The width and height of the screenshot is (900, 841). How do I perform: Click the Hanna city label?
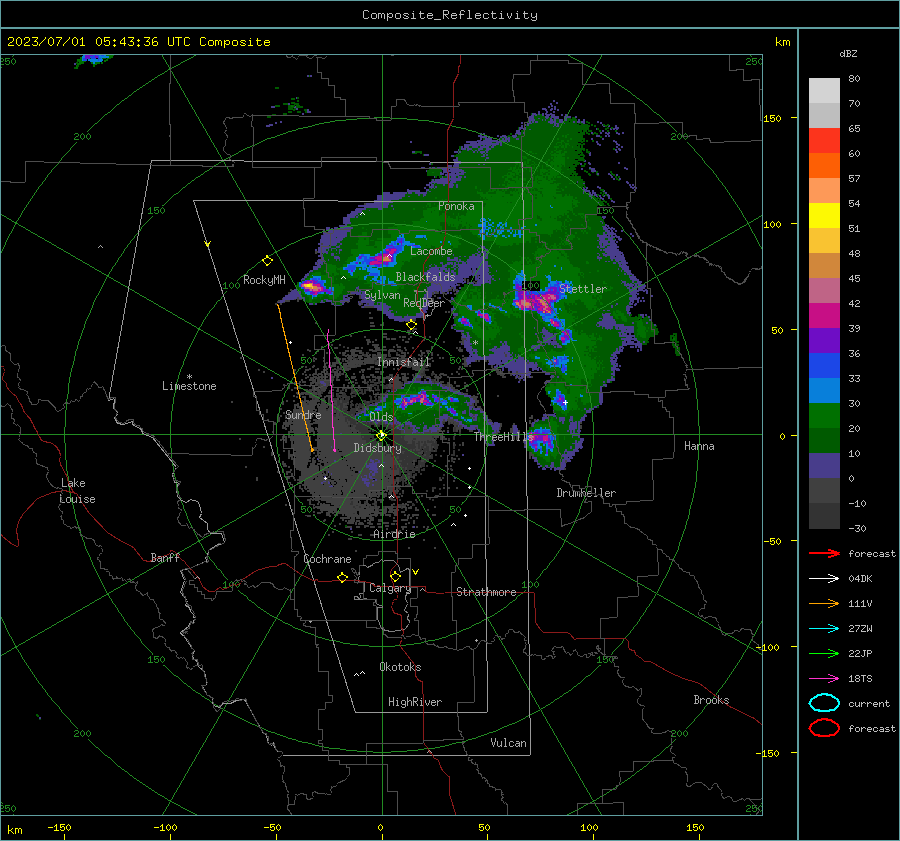click(699, 446)
